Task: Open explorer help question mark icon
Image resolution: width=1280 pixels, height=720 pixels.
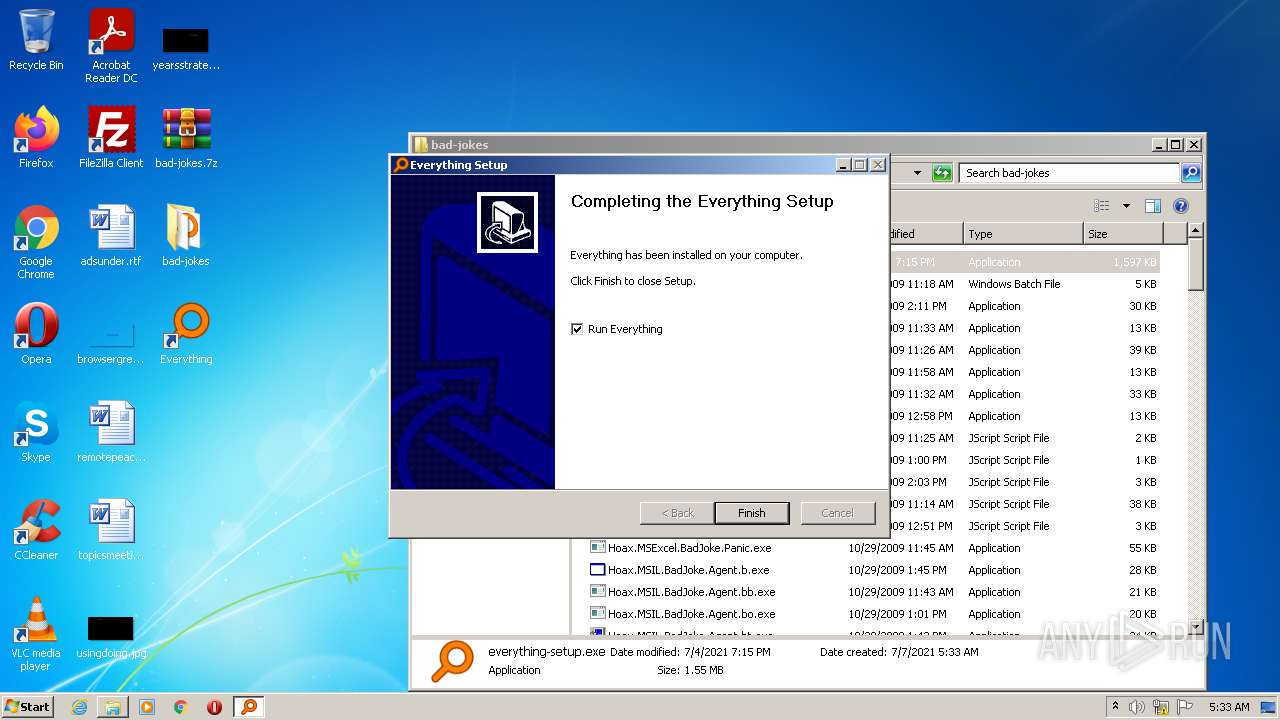Action: pyautogui.click(x=1180, y=206)
